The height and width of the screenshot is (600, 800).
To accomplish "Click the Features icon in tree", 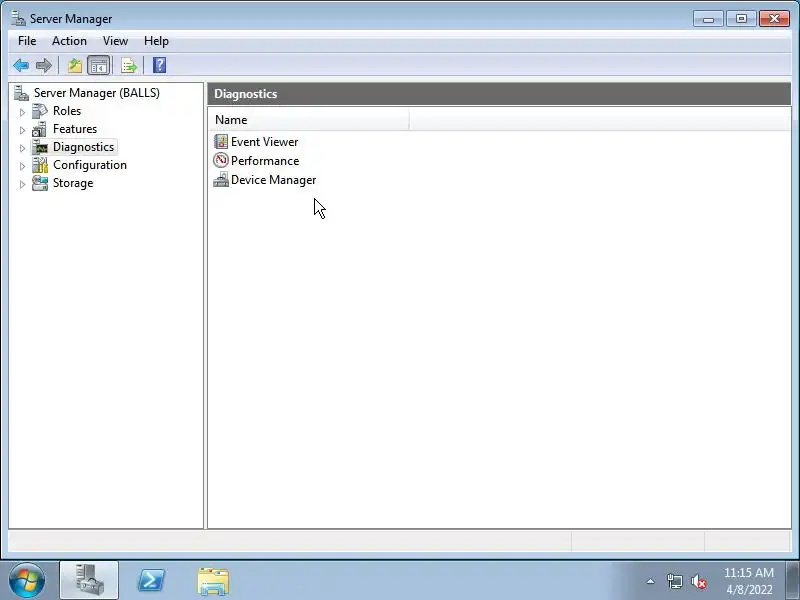I will (40, 129).
